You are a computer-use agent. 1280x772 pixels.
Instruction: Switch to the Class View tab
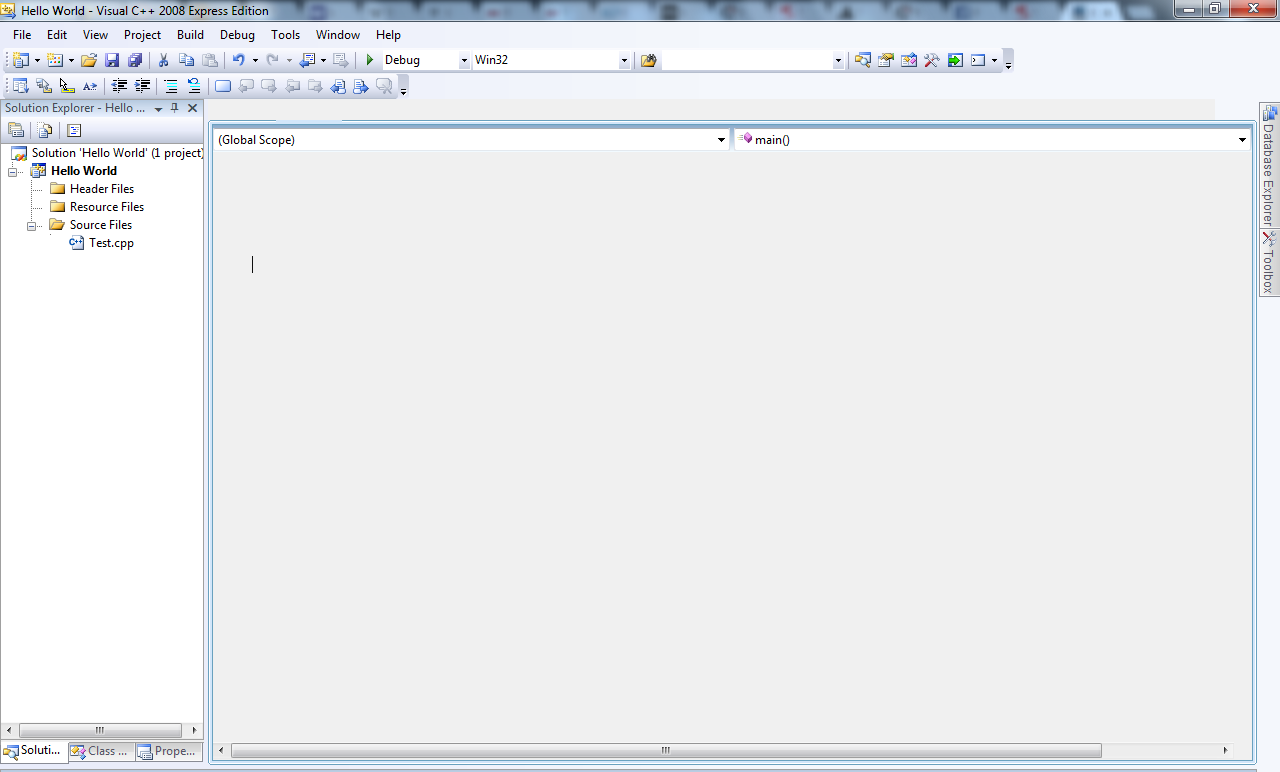click(x=100, y=751)
